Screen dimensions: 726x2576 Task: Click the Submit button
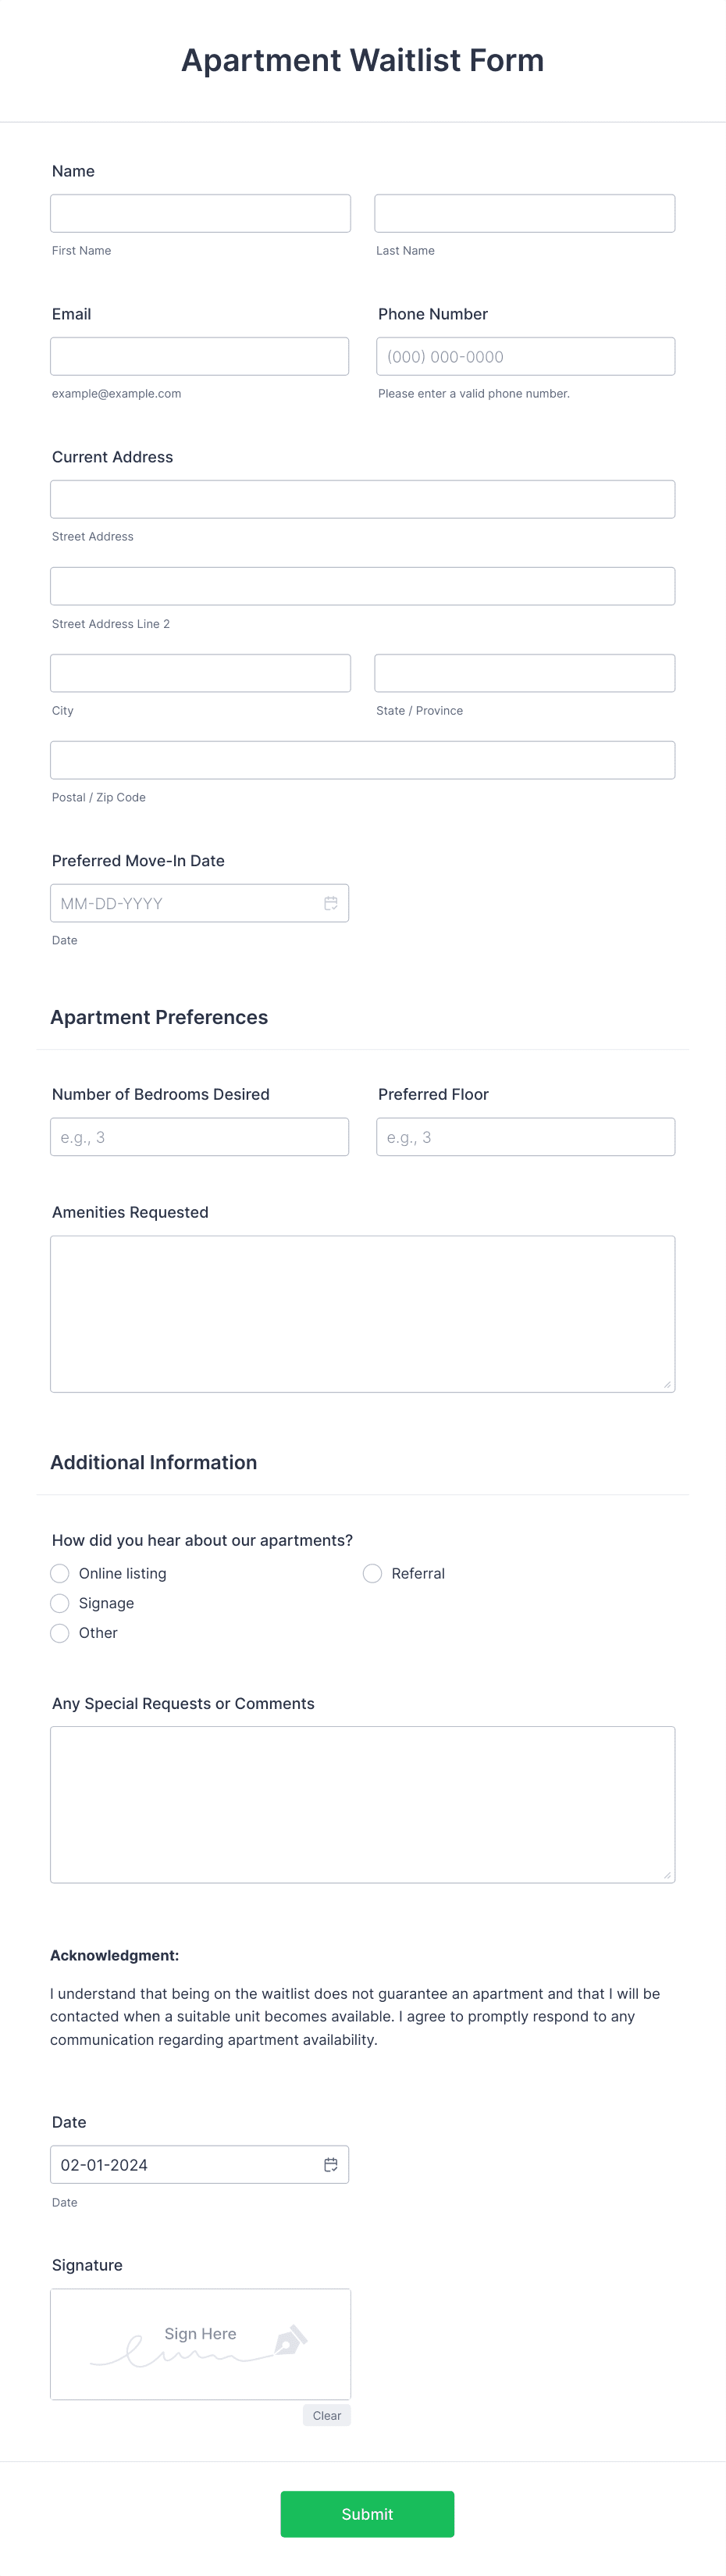coord(367,2514)
